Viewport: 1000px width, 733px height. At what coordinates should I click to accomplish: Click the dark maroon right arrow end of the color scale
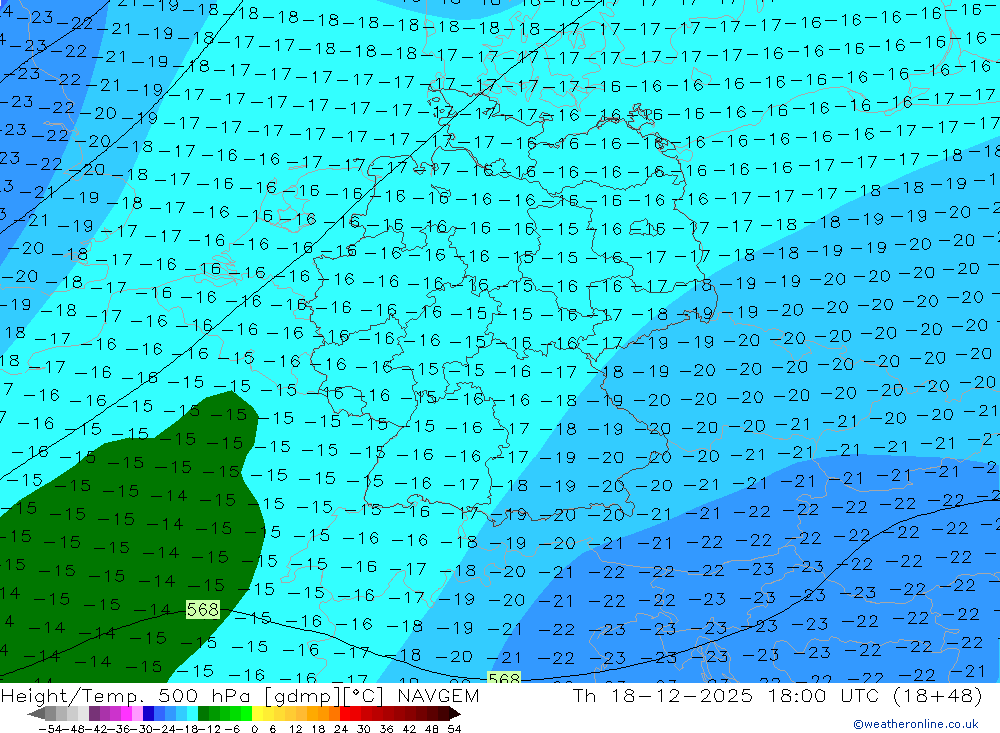(455, 713)
